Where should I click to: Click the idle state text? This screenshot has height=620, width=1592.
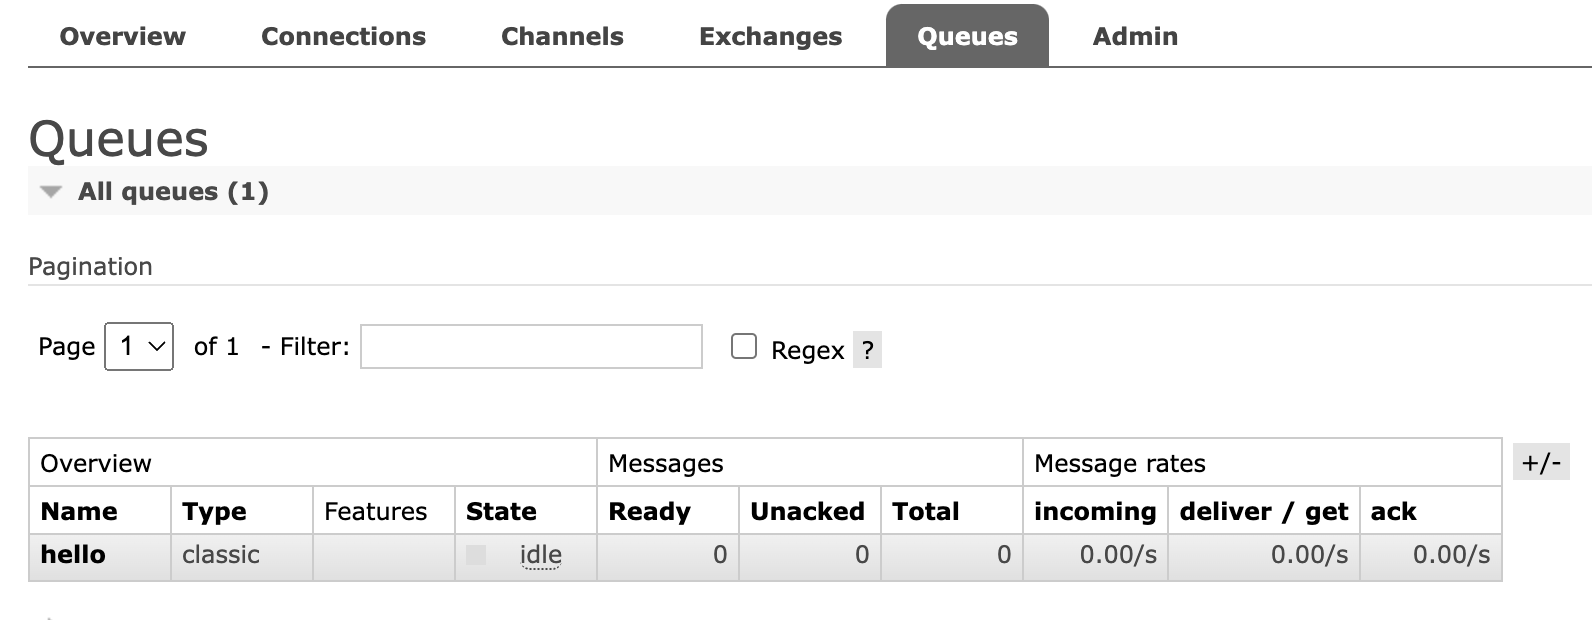coord(541,555)
